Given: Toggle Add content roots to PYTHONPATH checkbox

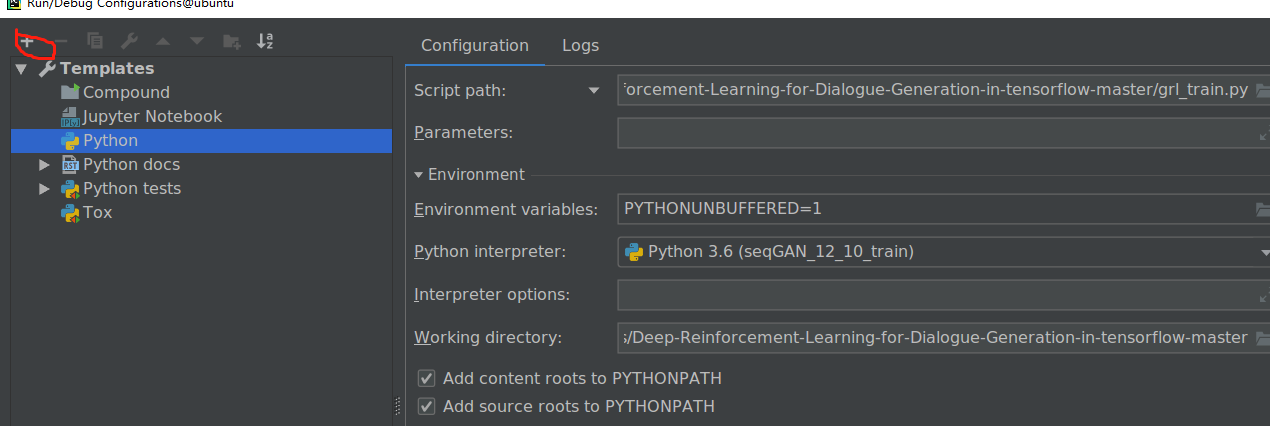Looking at the screenshot, I should 427,378.
